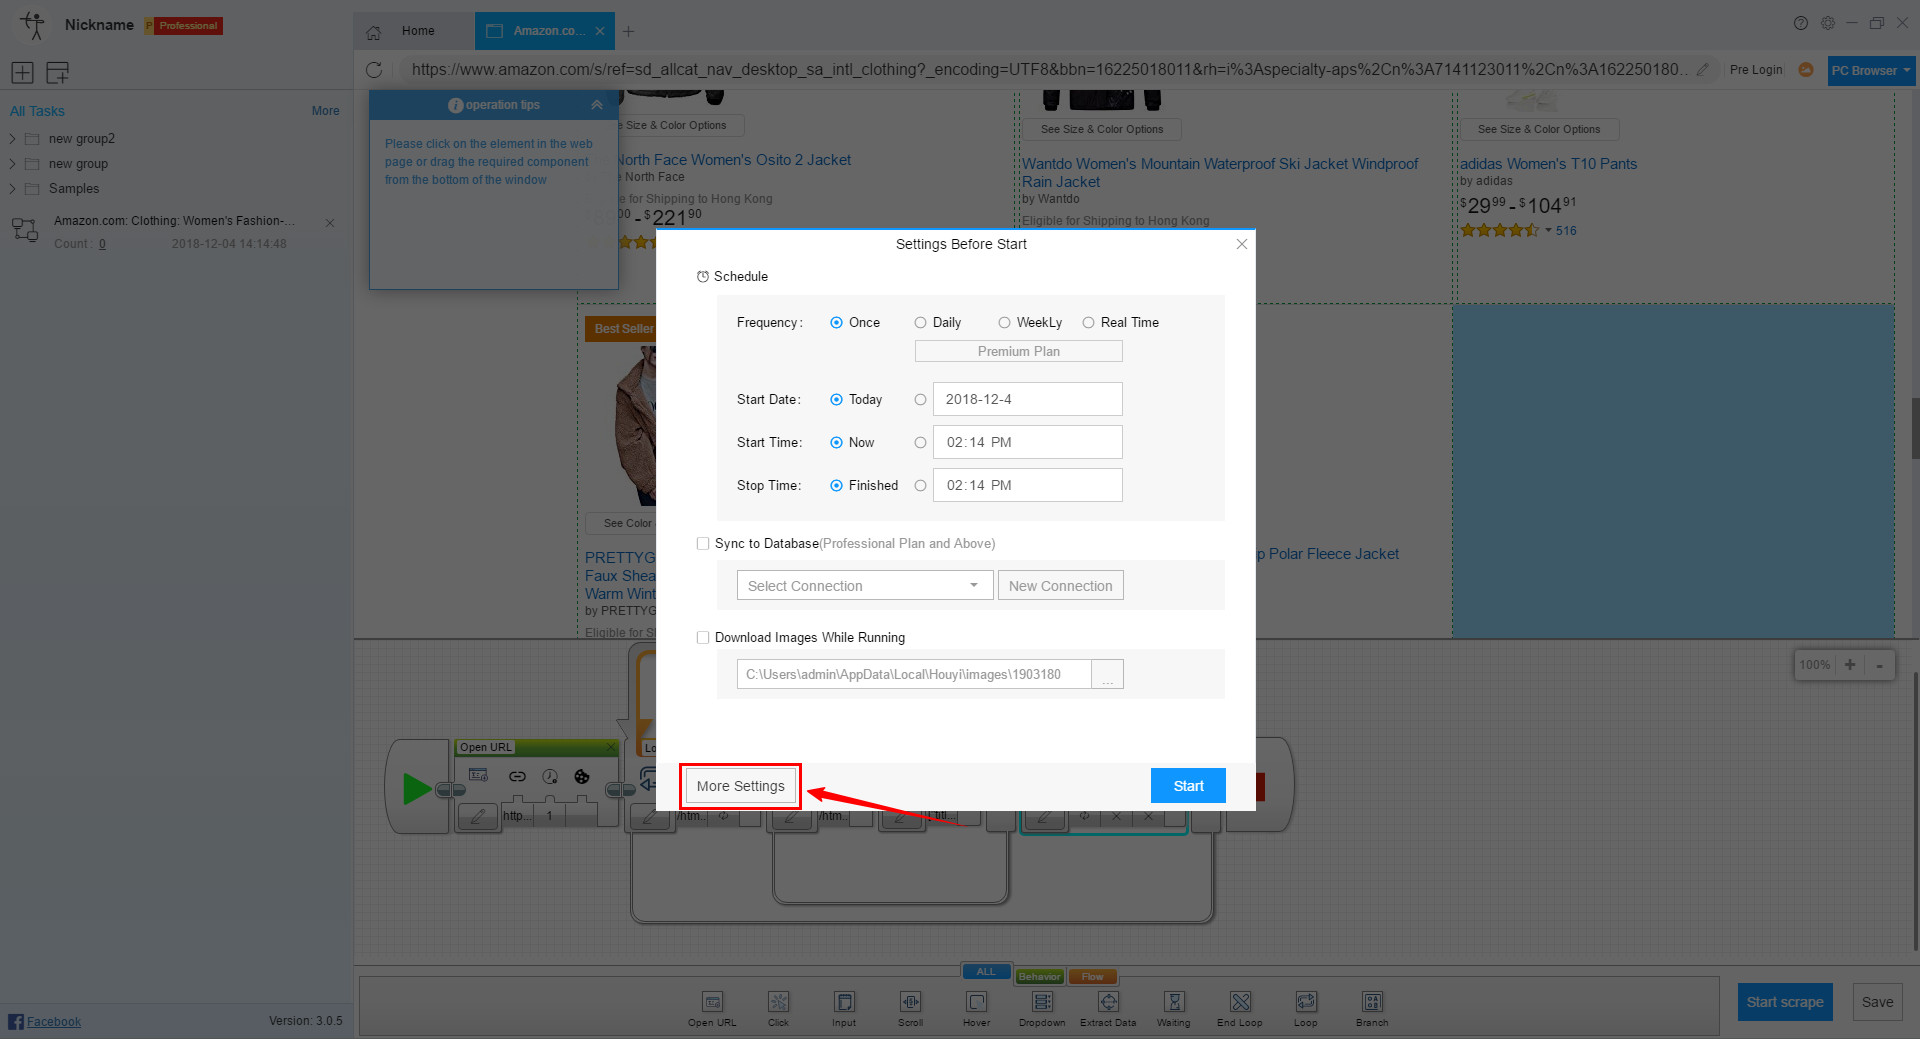Select the Input action icon
The image size is (1920, 1039).
tap(844, 1002)
